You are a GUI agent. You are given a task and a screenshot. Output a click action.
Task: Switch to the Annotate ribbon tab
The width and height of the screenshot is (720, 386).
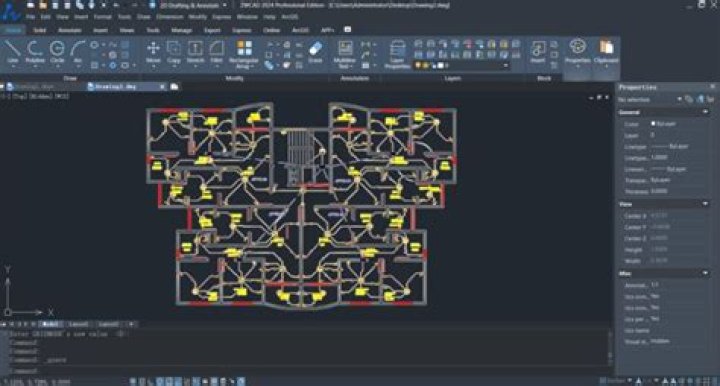coord(70,30)
